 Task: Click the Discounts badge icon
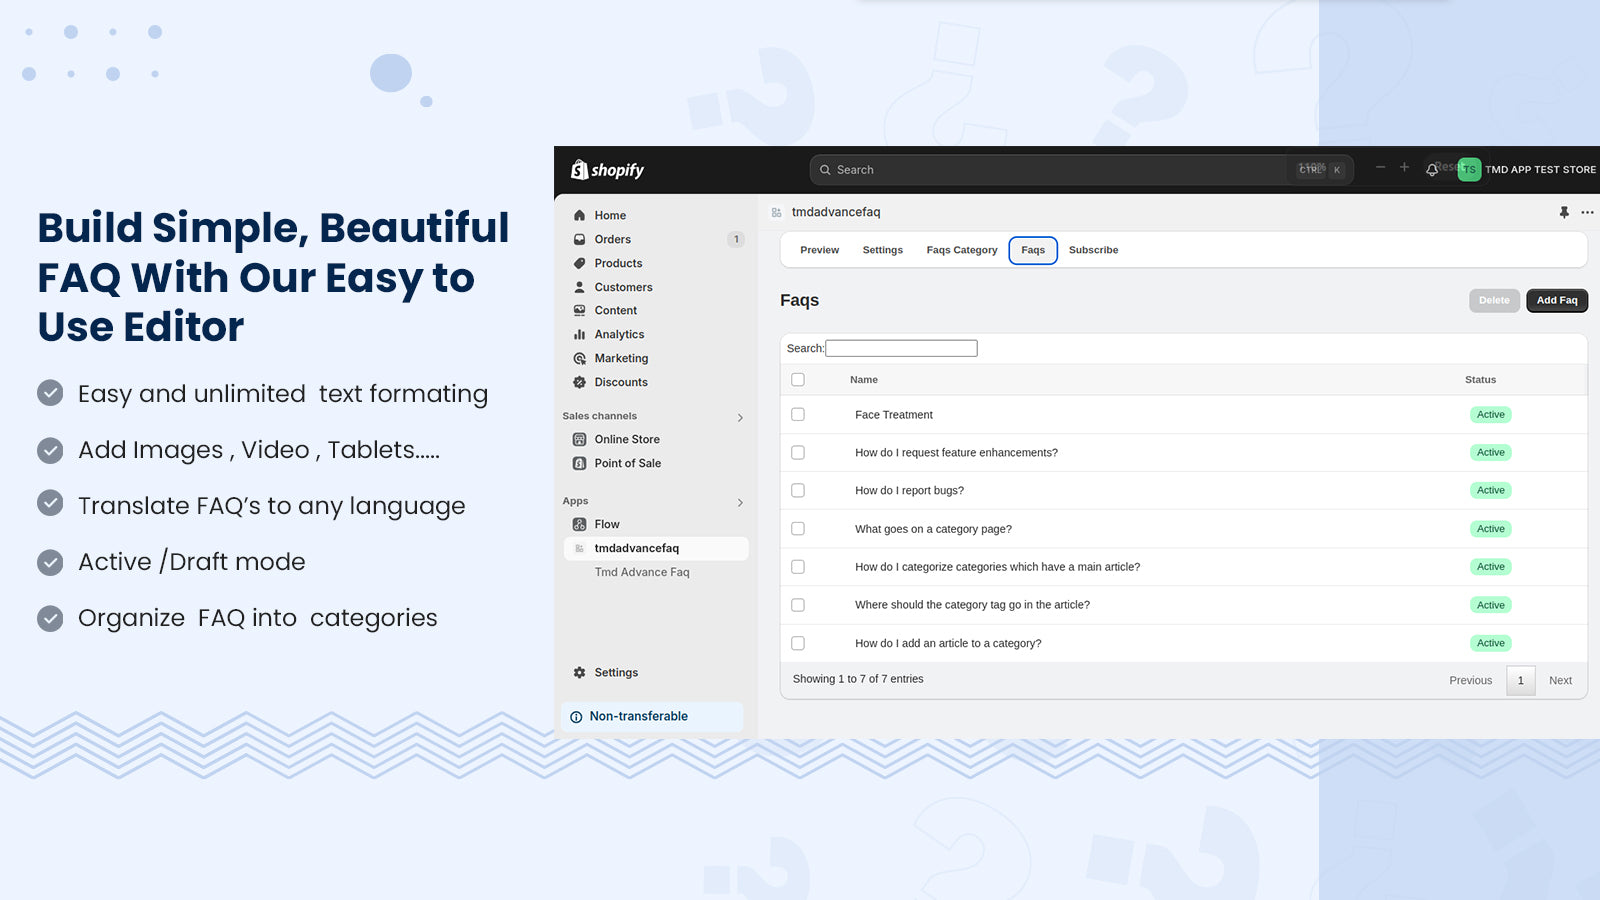click(x=579, y=382)
